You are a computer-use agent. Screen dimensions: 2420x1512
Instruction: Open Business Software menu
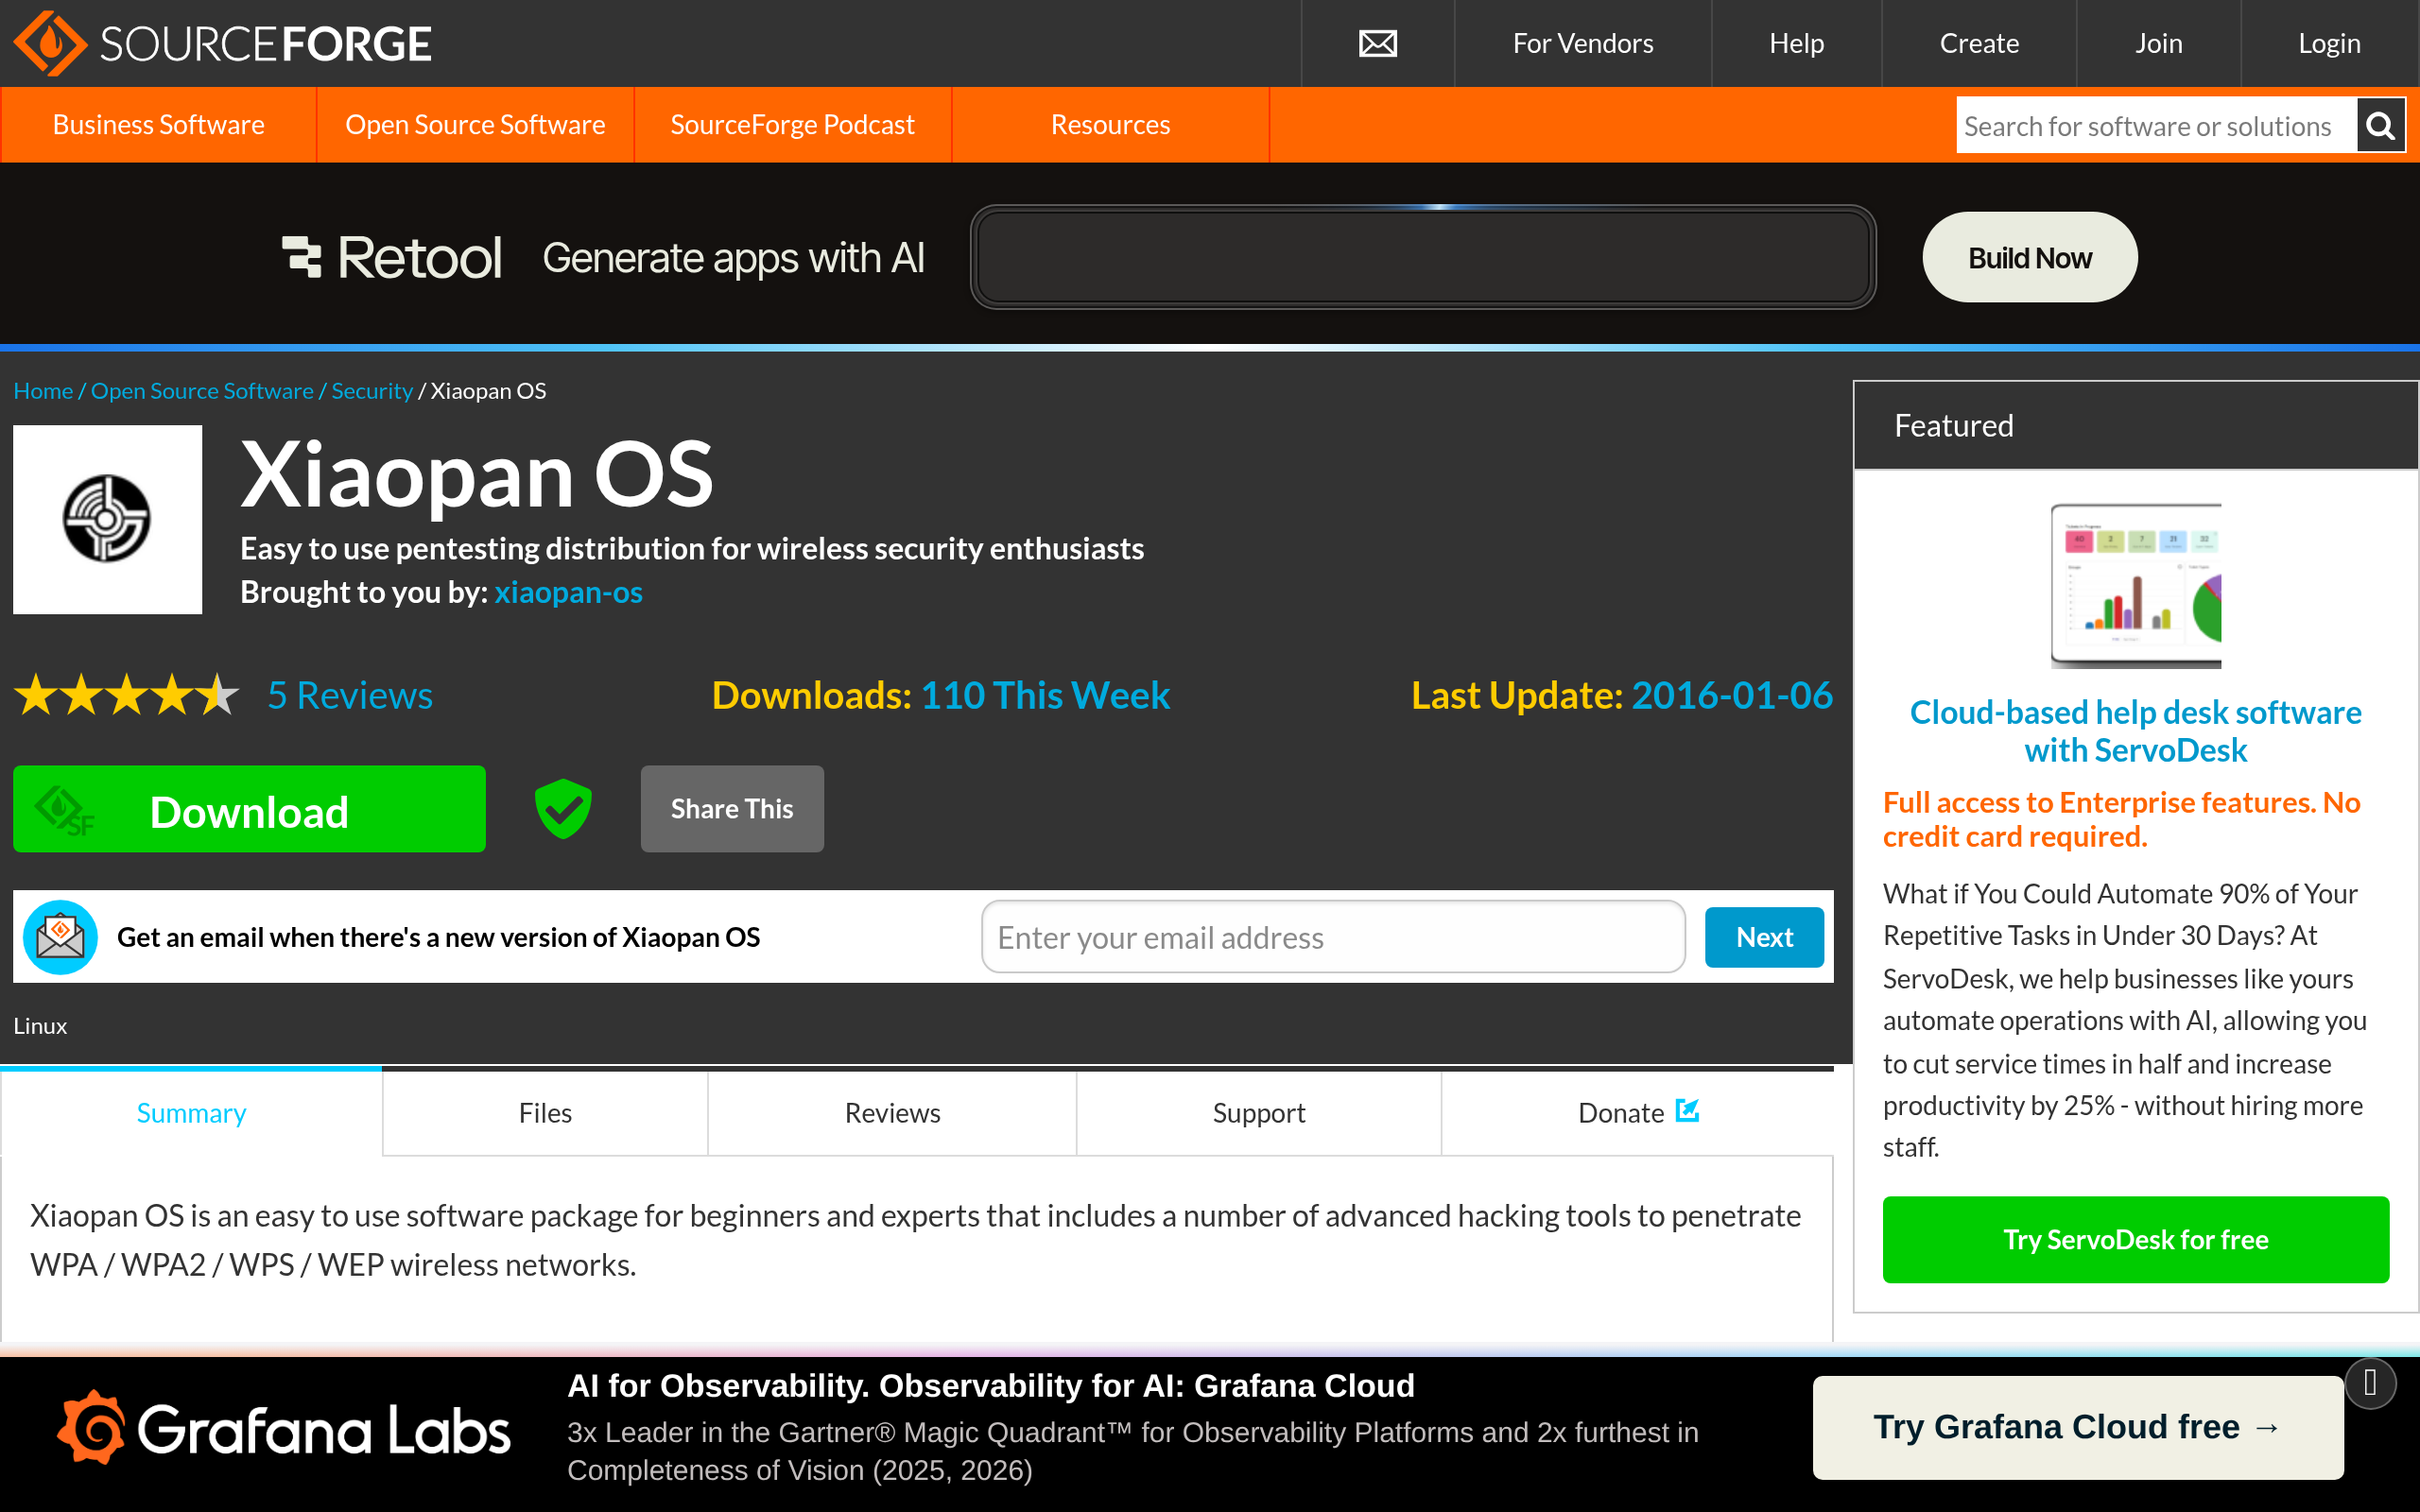tap(158, 125)
